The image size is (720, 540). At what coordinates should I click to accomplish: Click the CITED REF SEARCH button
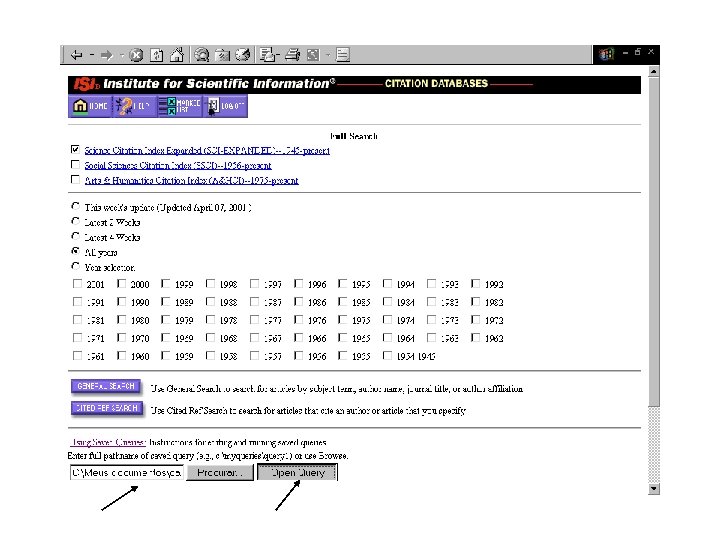click(x=107, y=408)
